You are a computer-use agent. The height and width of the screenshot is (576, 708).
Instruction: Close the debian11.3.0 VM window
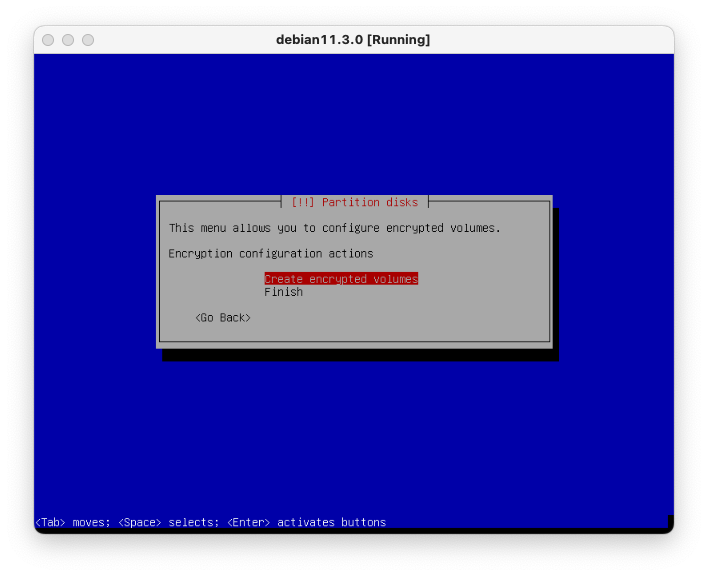click(x=48, y=40)
